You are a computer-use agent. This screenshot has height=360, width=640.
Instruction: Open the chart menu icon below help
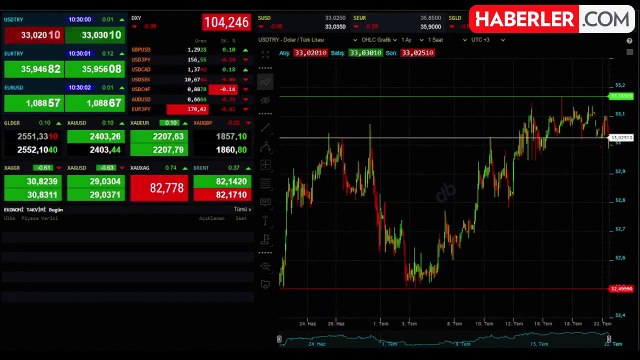[x=629, y=52]
